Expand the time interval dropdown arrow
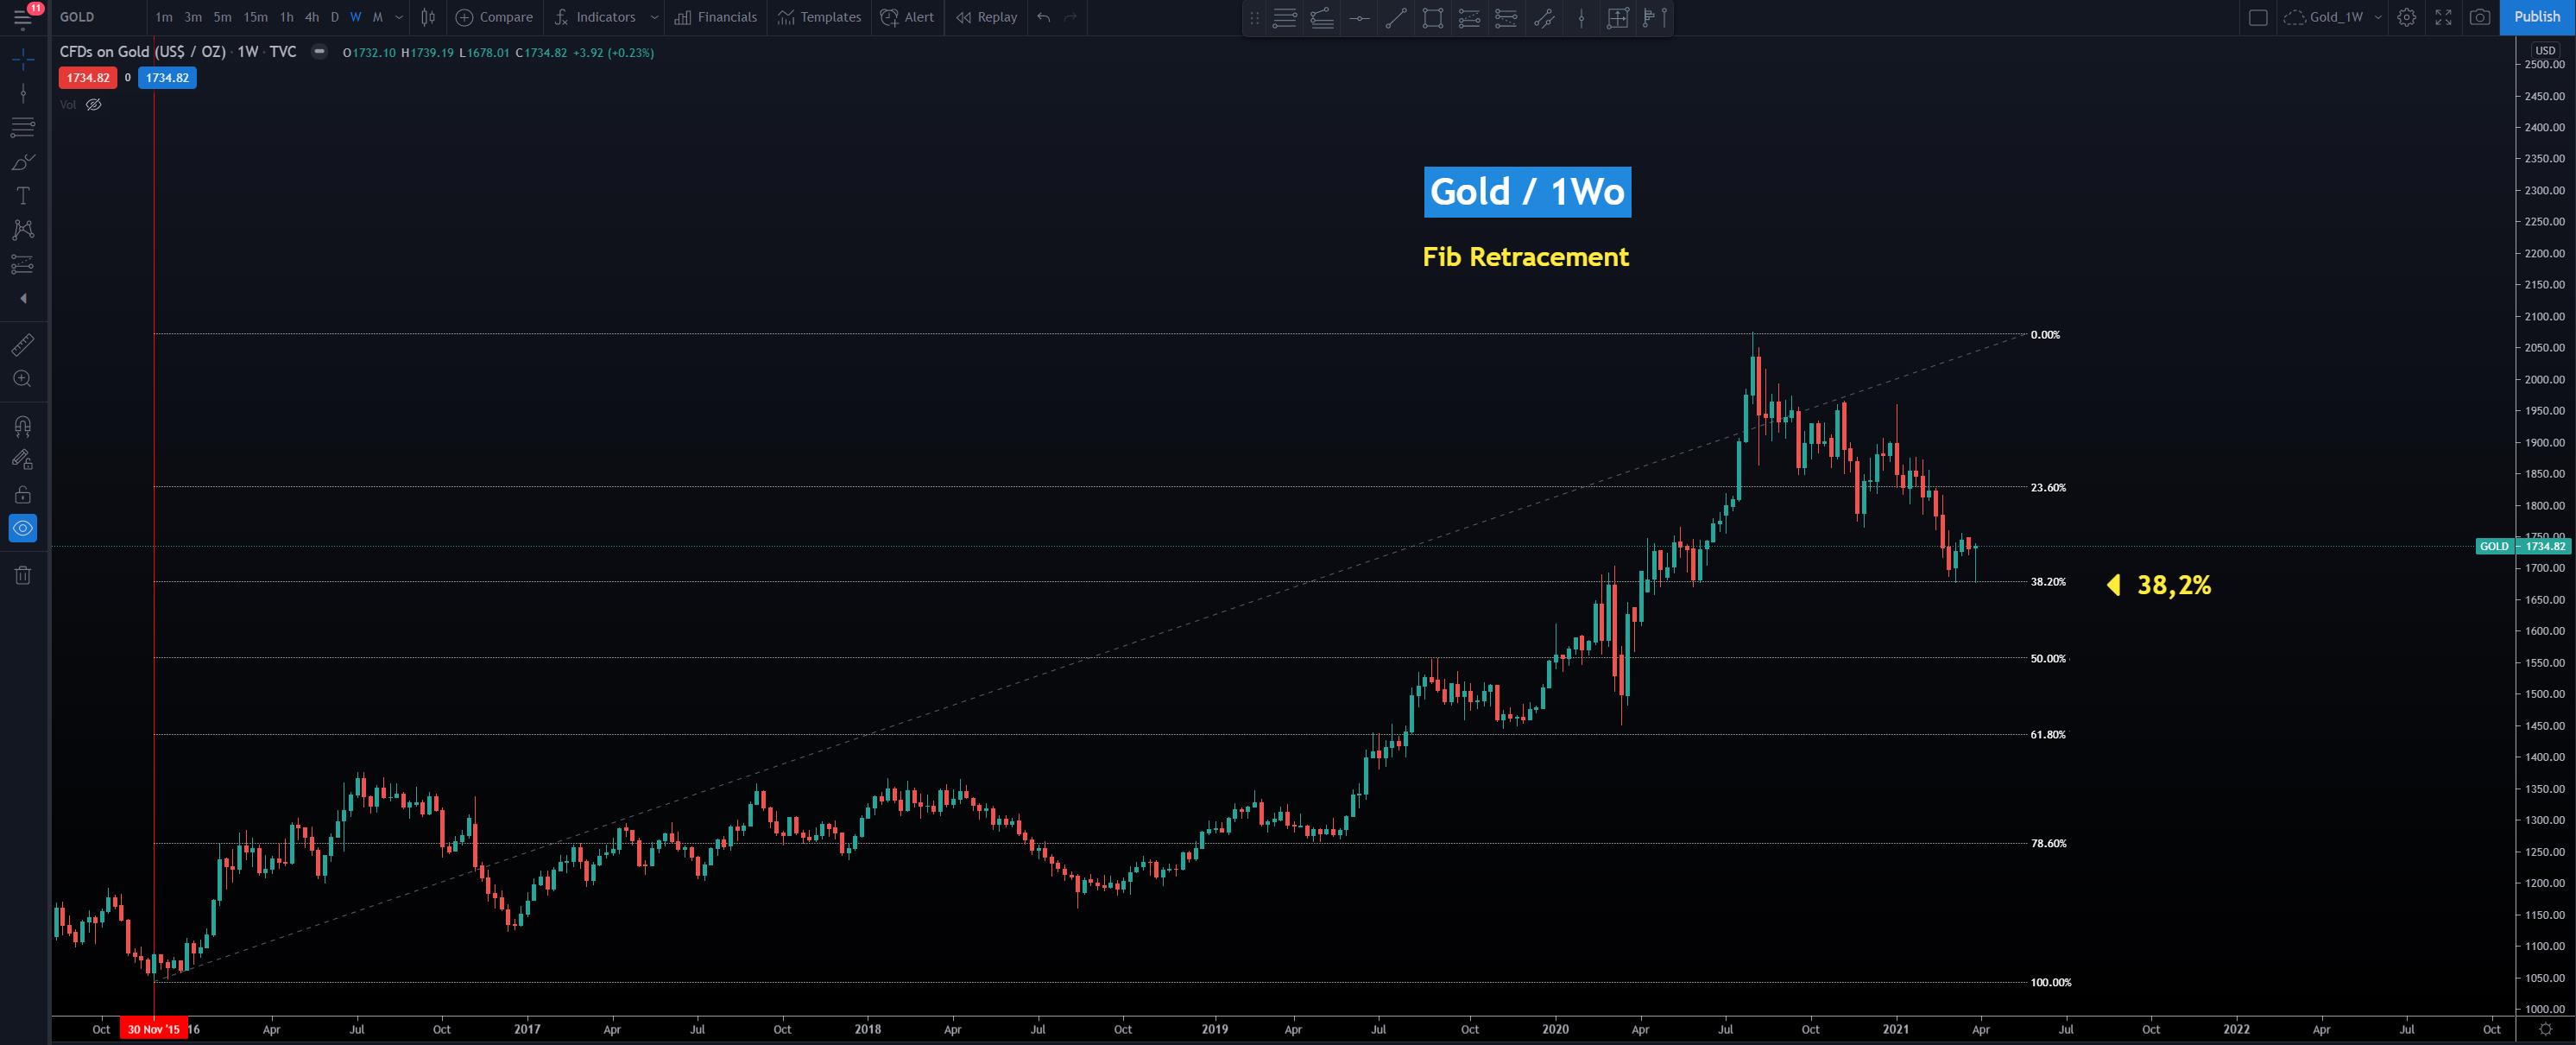 coord(399,17)
